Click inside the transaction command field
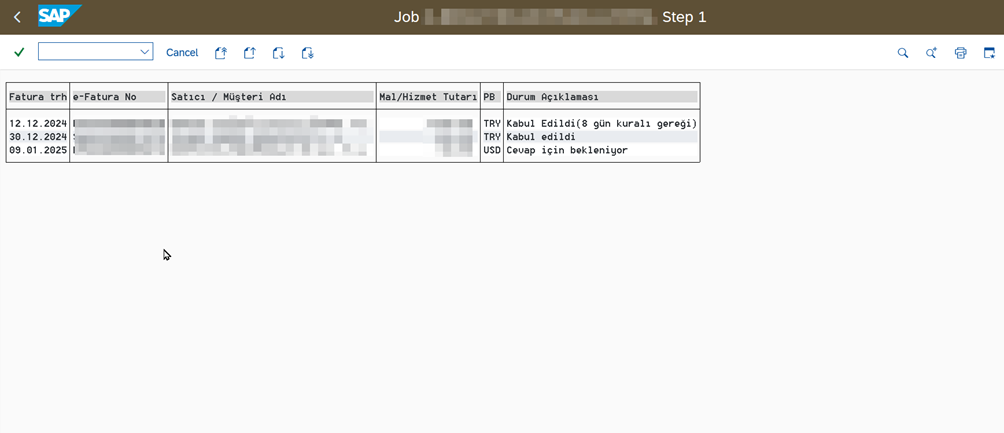 point(88,52)
